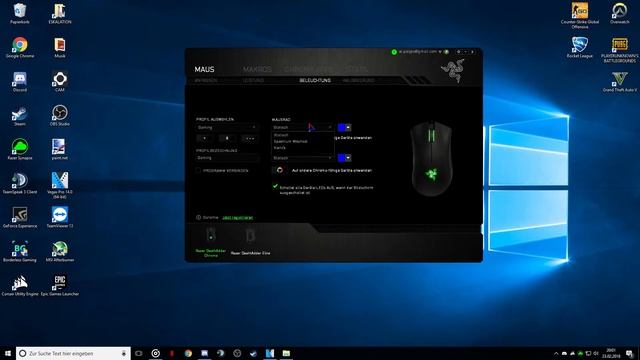Open Counter-Strike Global Offensive shortcut
Screen dimensions: 640x360
pyautogui.click(x=580, y=16)
